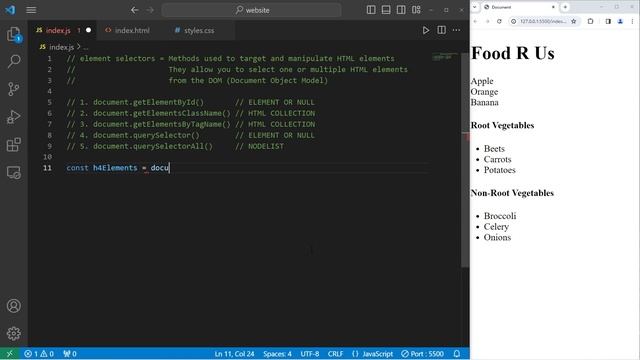Go forward in the browser

coord(487,21)
